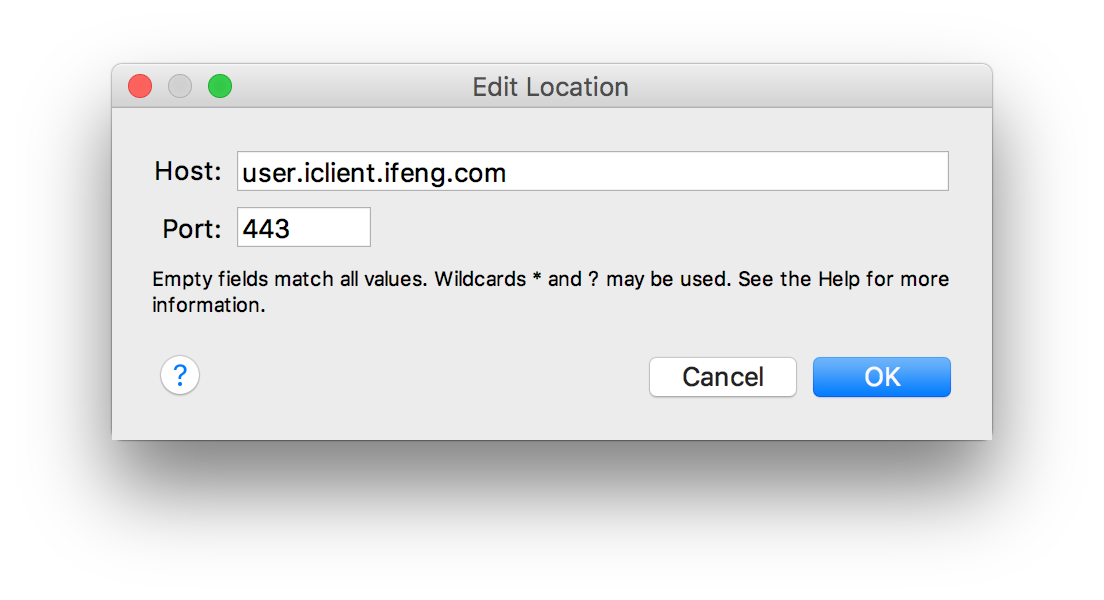Screen dimensions: 1104x600
Task: Close the Edit Location dialog with red button
Action: coord(140,87)
